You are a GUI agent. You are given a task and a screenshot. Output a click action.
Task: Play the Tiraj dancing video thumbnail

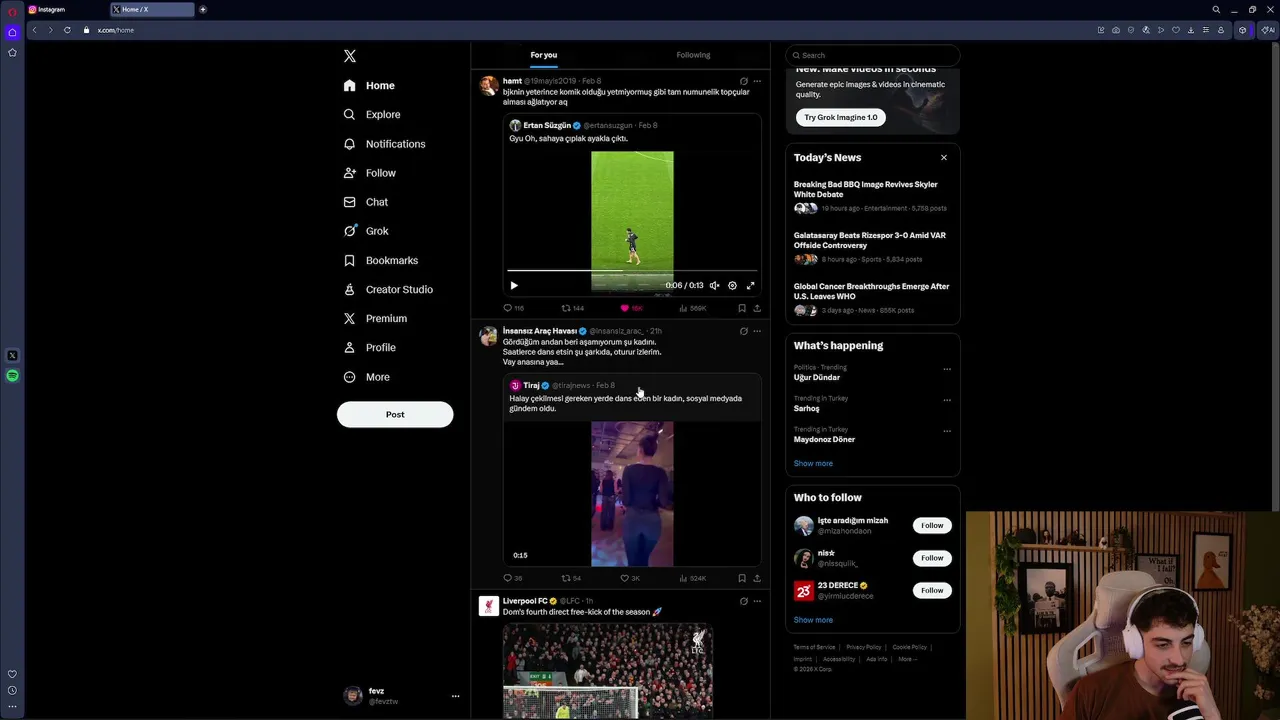[632, 494]
